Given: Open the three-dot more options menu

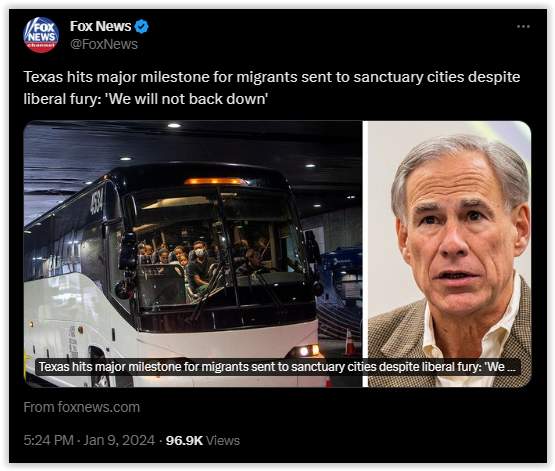Looking at the screenshot, I should coord(523,27).
